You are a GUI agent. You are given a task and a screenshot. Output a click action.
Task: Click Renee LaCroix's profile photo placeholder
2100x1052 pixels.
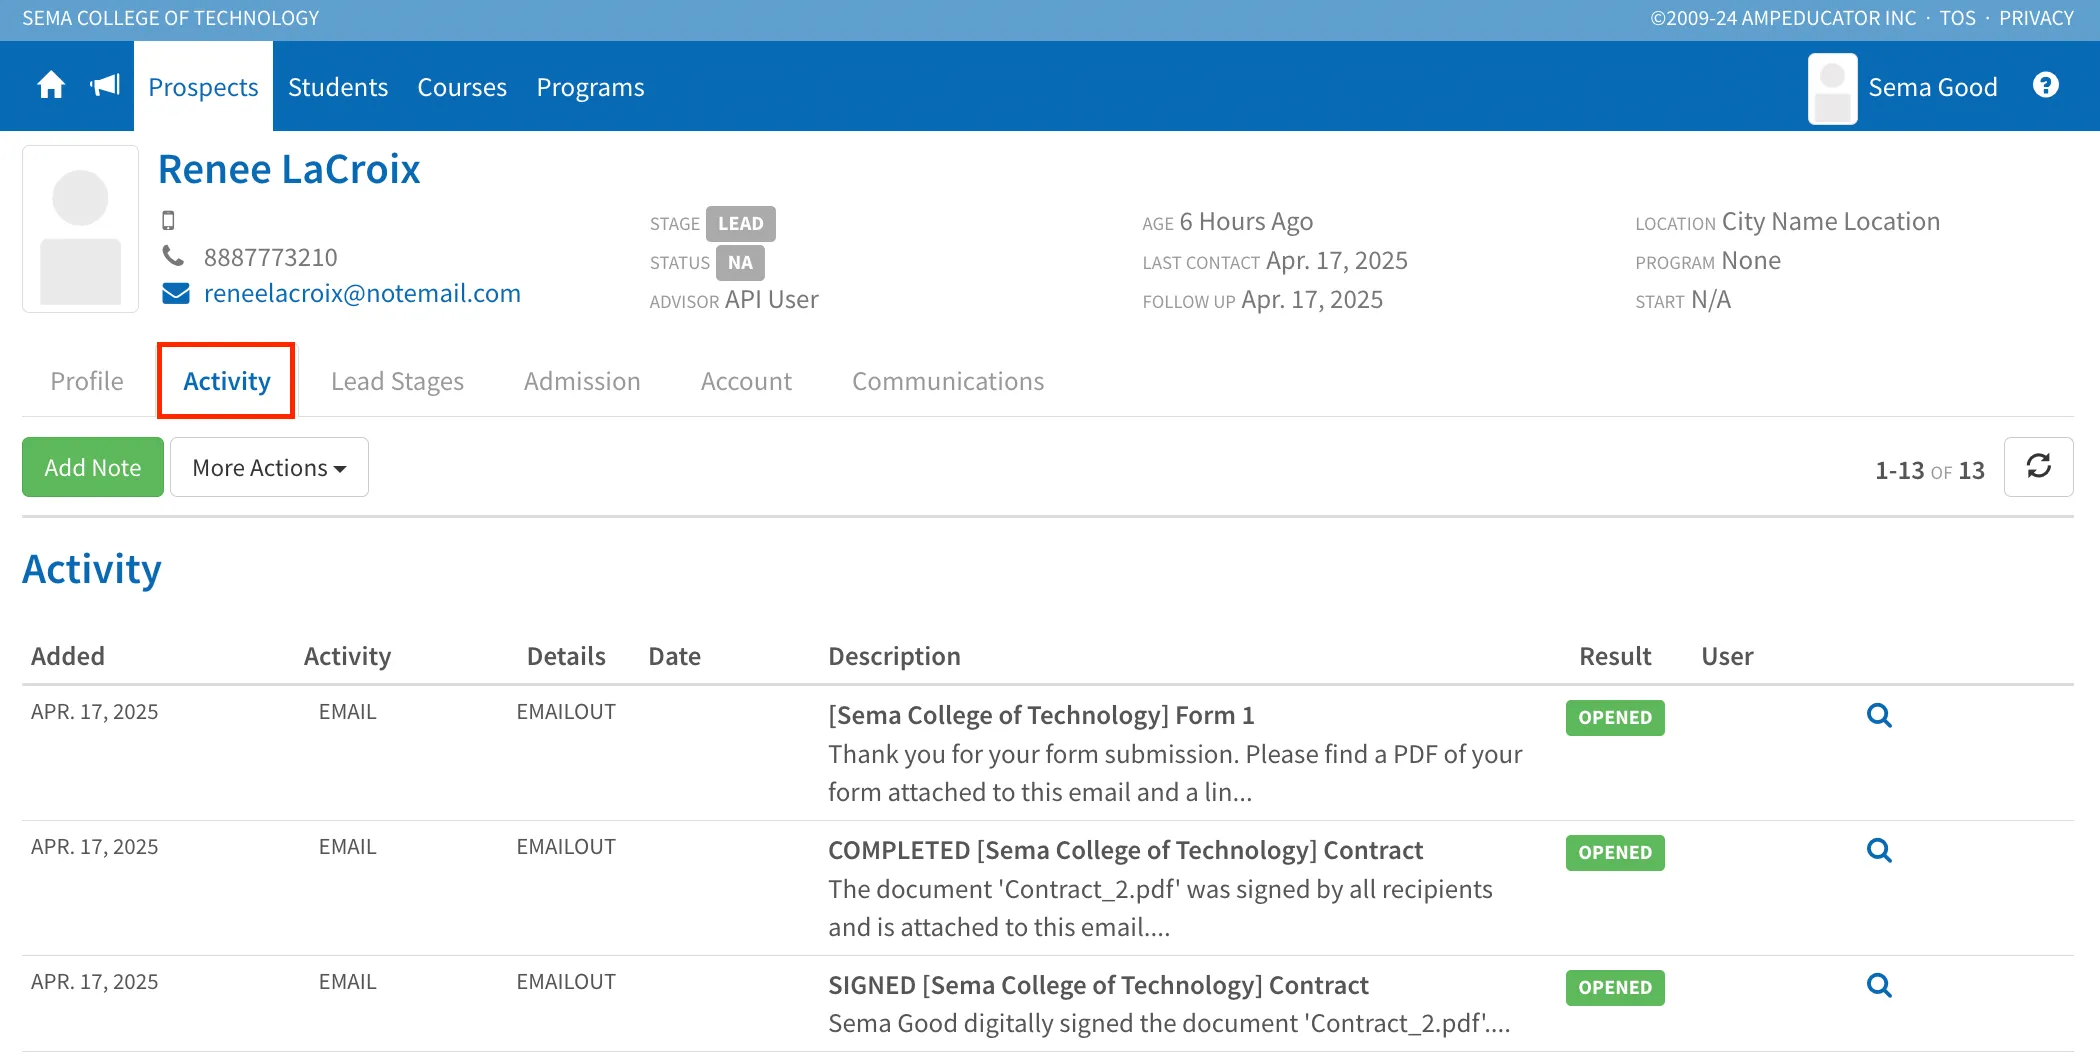pos(80,229)
